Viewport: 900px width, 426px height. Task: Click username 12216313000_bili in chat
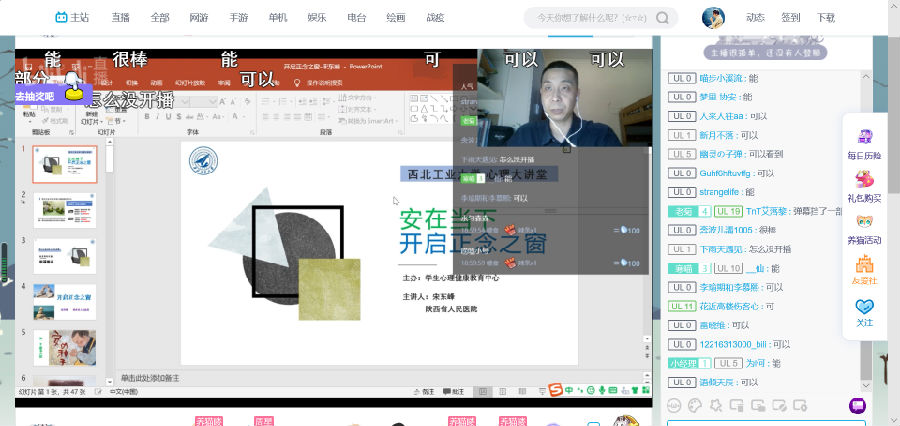(733, 344)
